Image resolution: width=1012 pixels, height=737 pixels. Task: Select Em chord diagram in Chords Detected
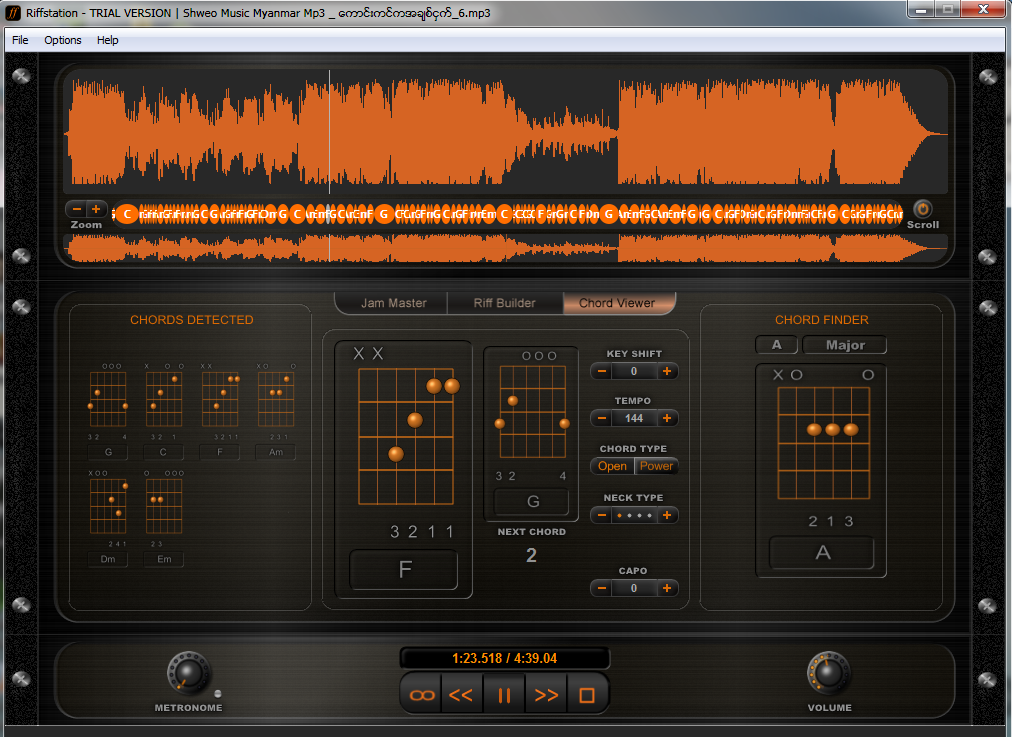[164, 507]
